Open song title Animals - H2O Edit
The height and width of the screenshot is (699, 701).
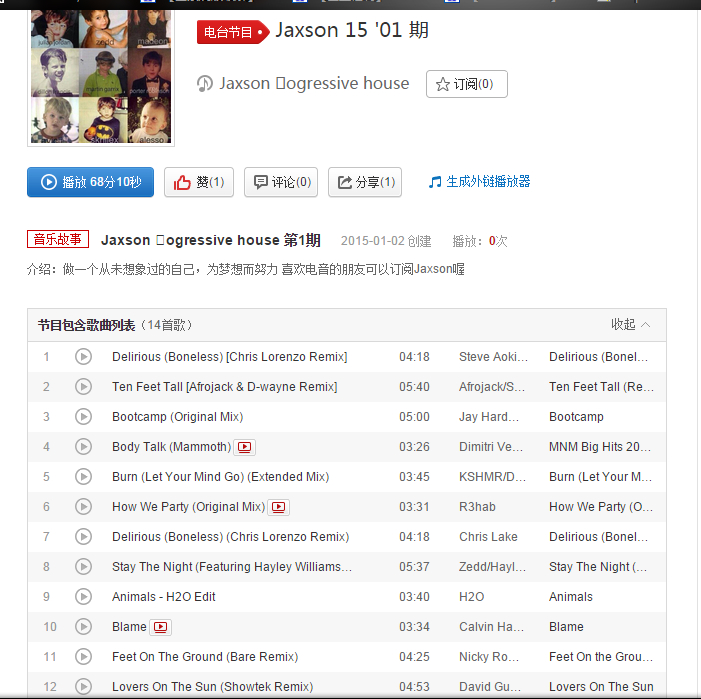[164, 597]
